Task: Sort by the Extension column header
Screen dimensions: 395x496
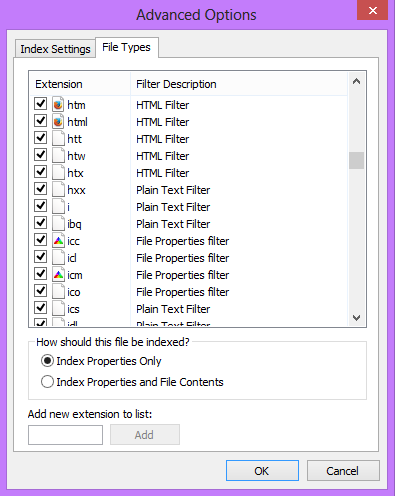Action: pos(80,84)
